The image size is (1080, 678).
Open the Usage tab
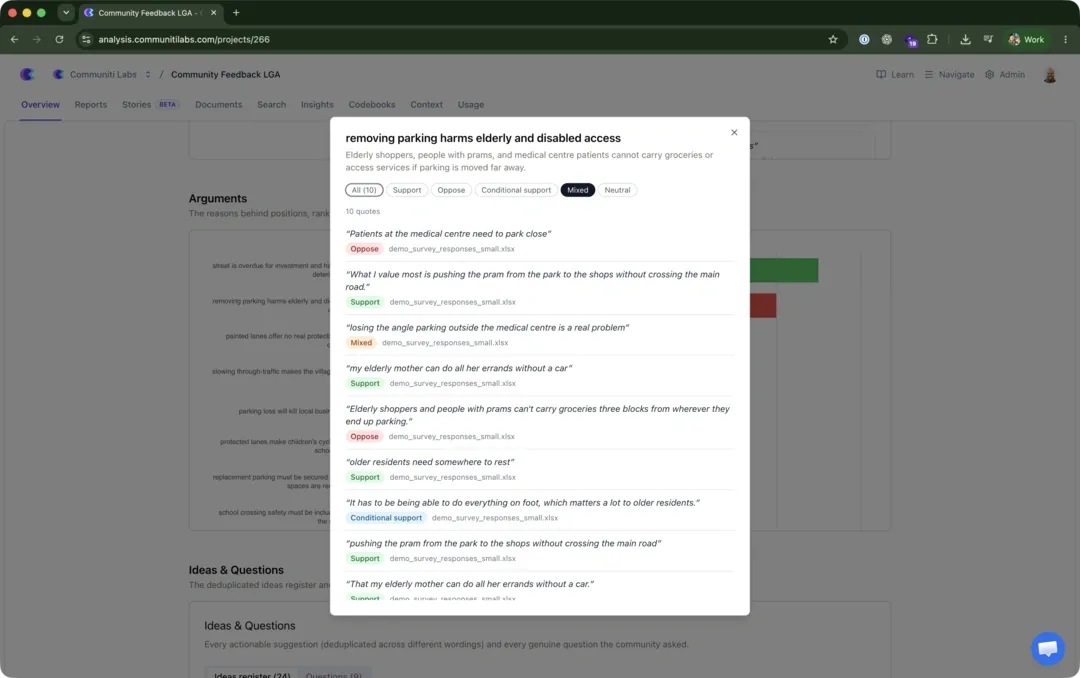[x=470, y=105]
